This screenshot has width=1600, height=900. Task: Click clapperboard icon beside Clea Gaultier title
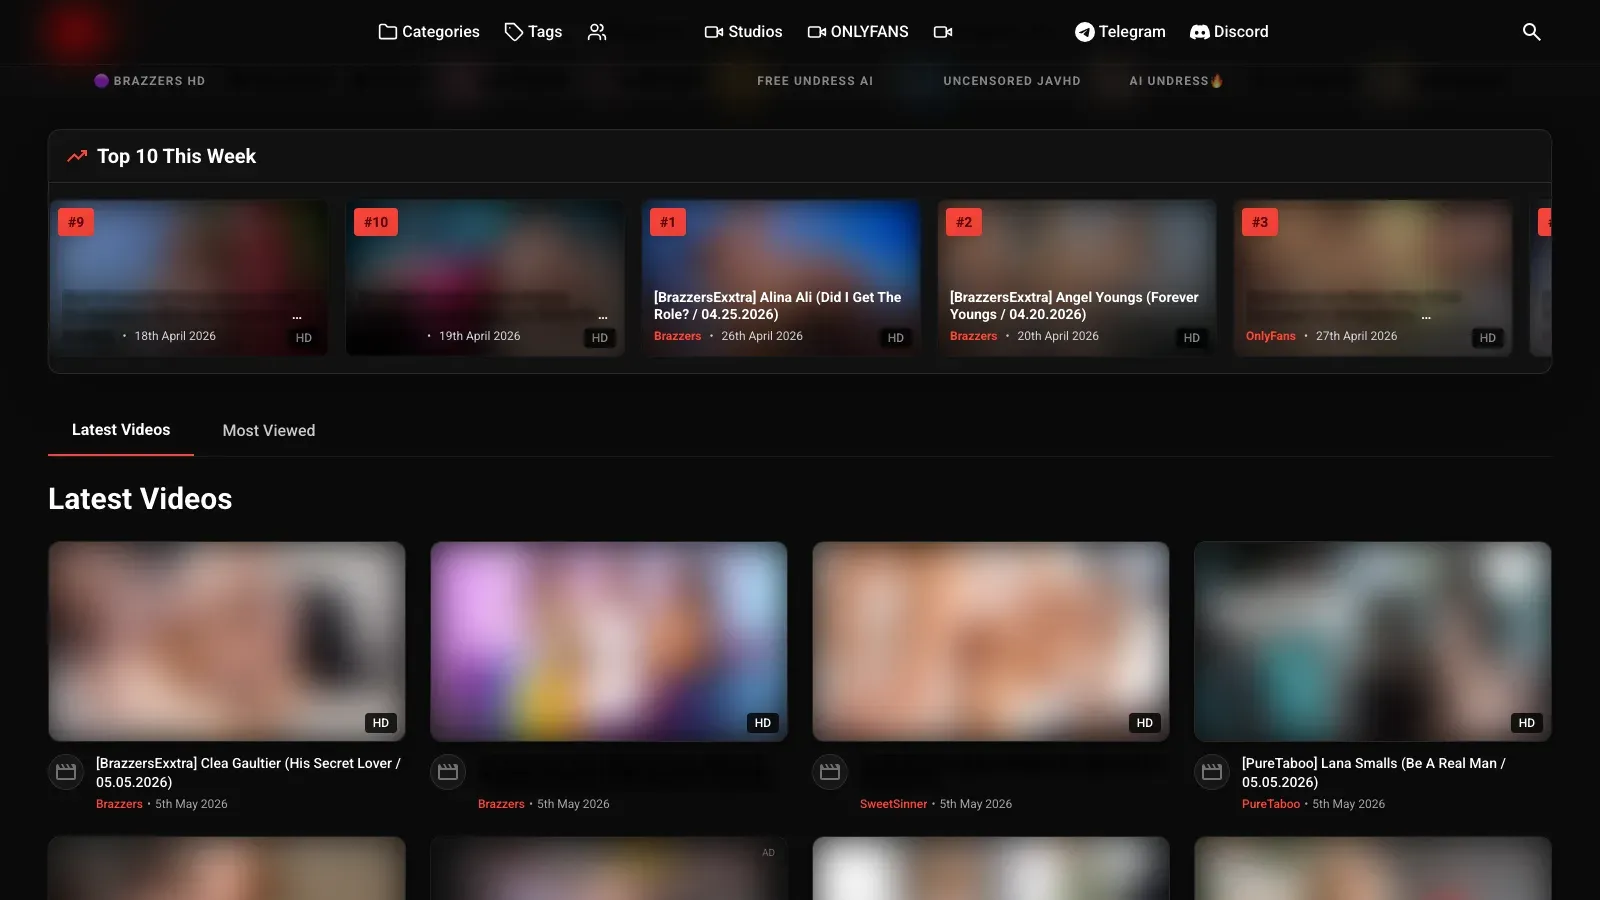coord(66,772)
